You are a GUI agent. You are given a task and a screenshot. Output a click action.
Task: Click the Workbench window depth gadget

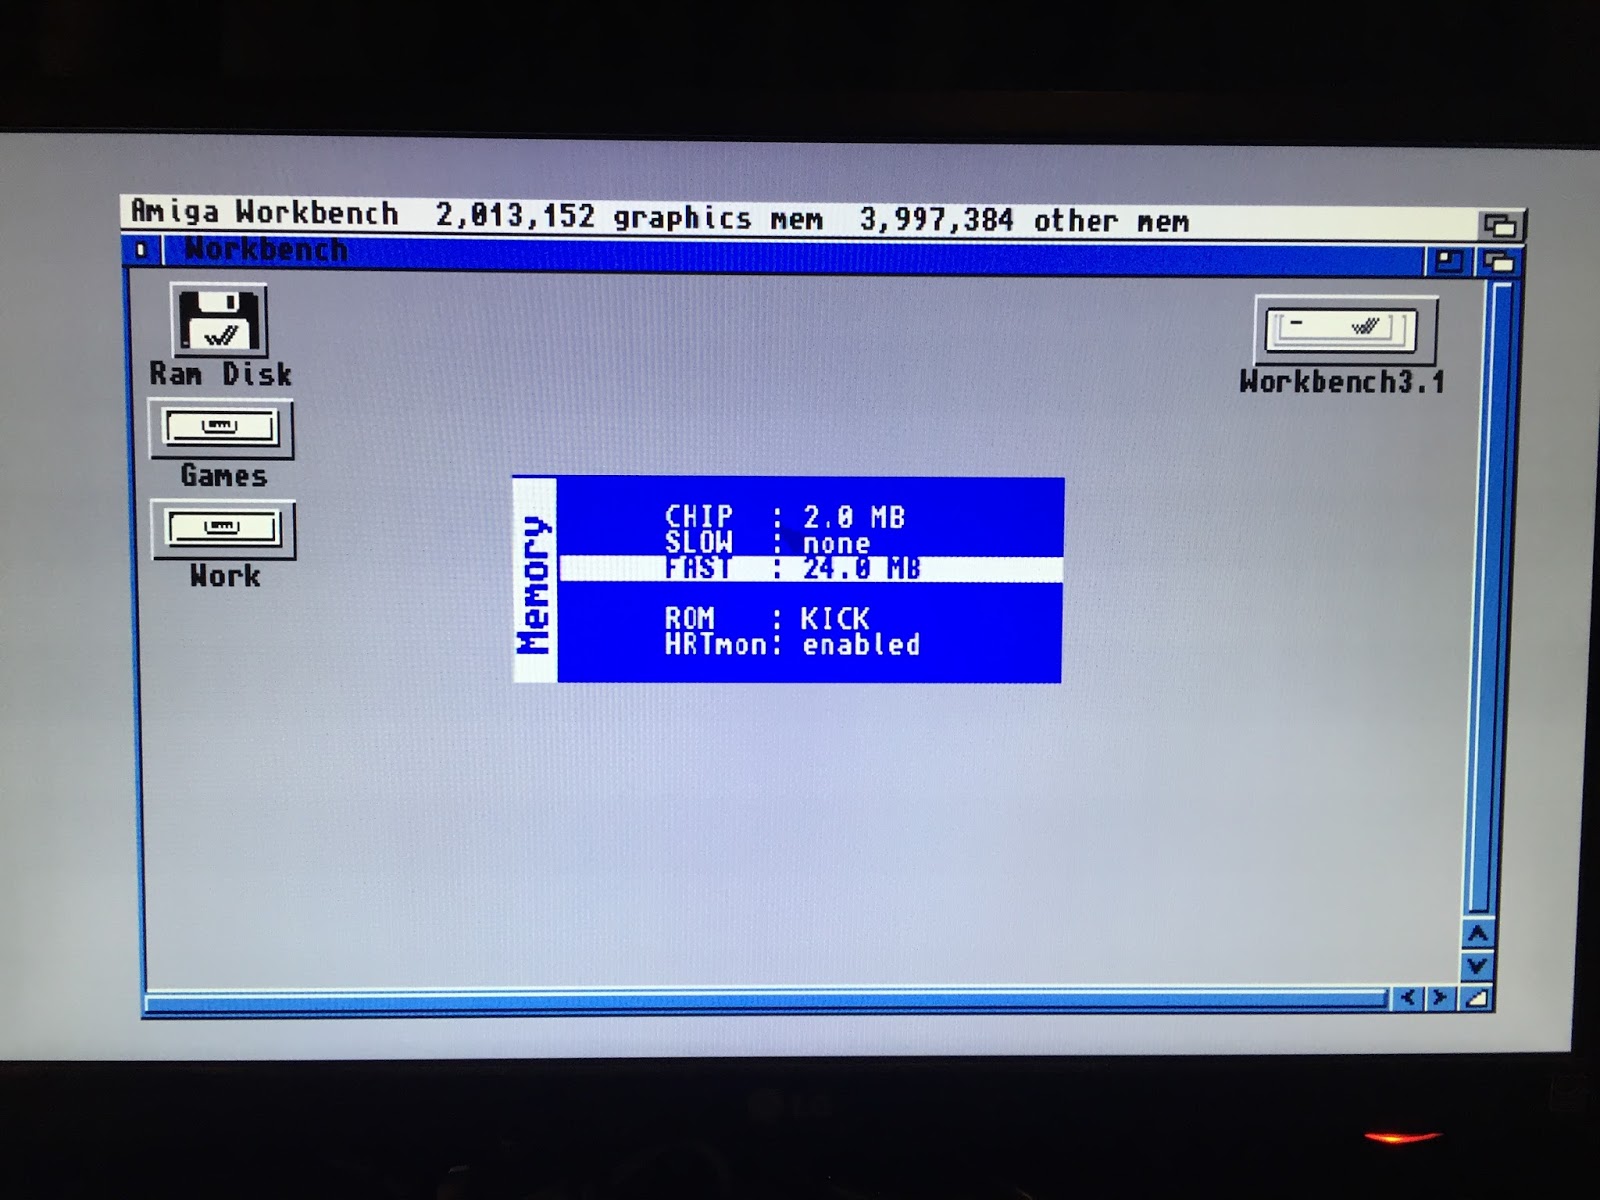click(1498, 263)
